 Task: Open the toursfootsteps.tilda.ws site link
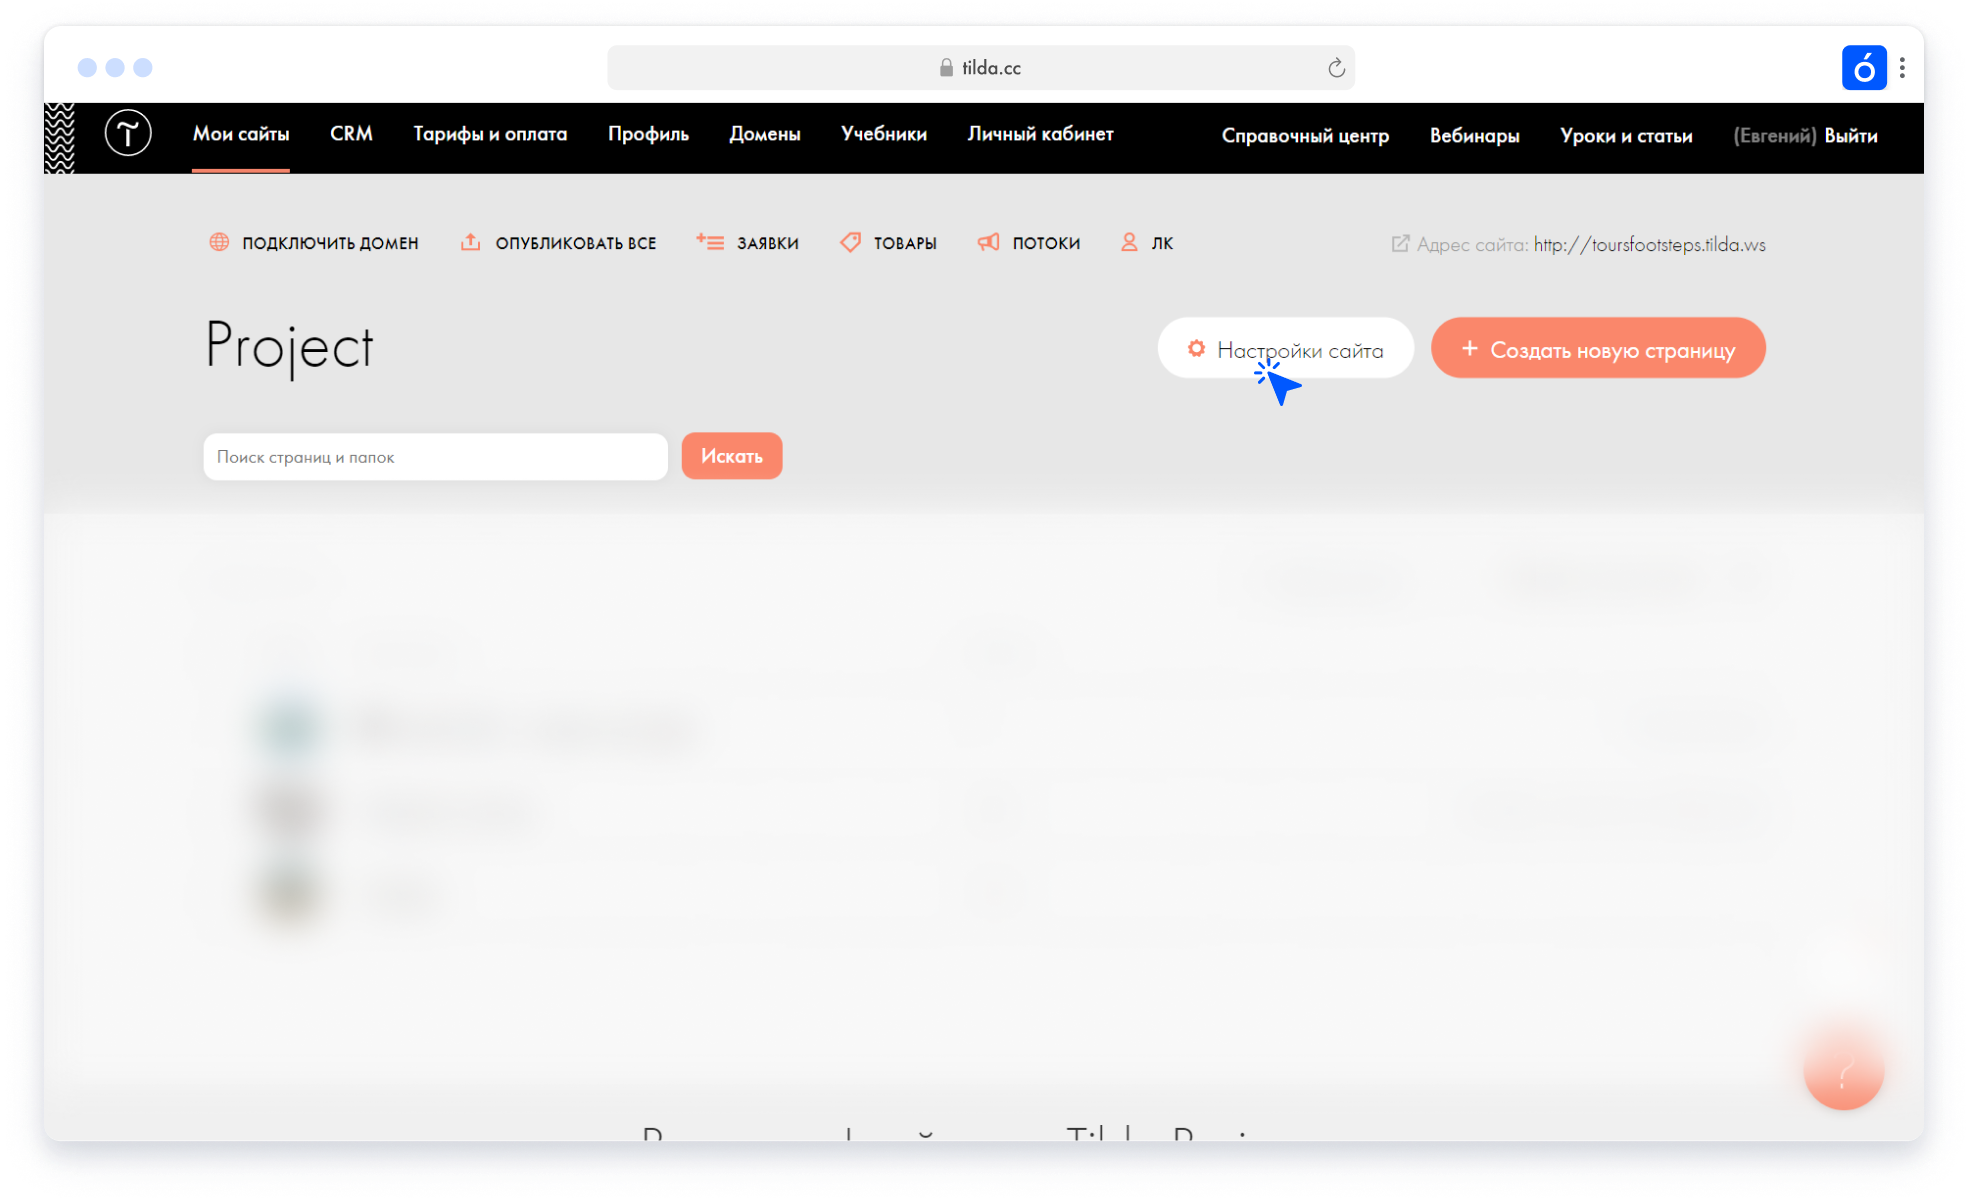(x=1649, y=244)
